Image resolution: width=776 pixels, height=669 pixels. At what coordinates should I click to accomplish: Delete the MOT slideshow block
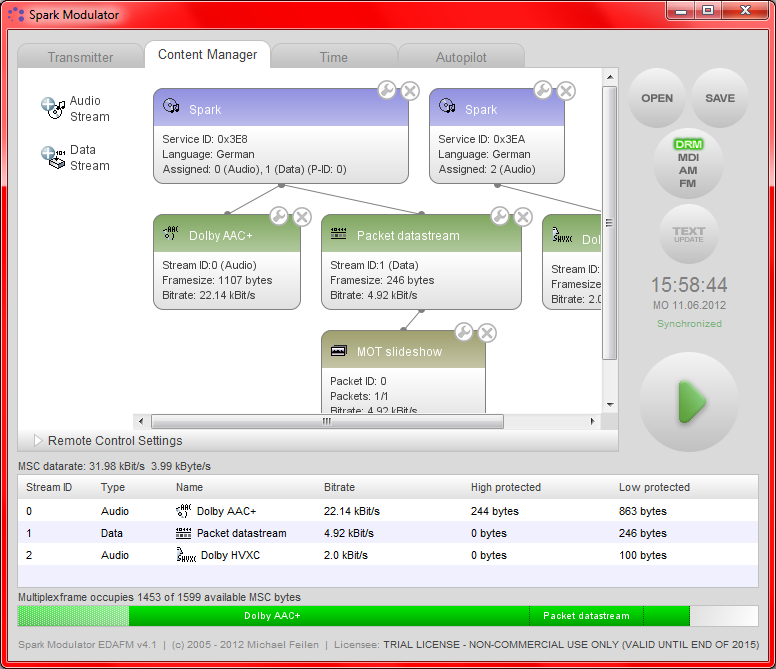(x=487, y=333)
